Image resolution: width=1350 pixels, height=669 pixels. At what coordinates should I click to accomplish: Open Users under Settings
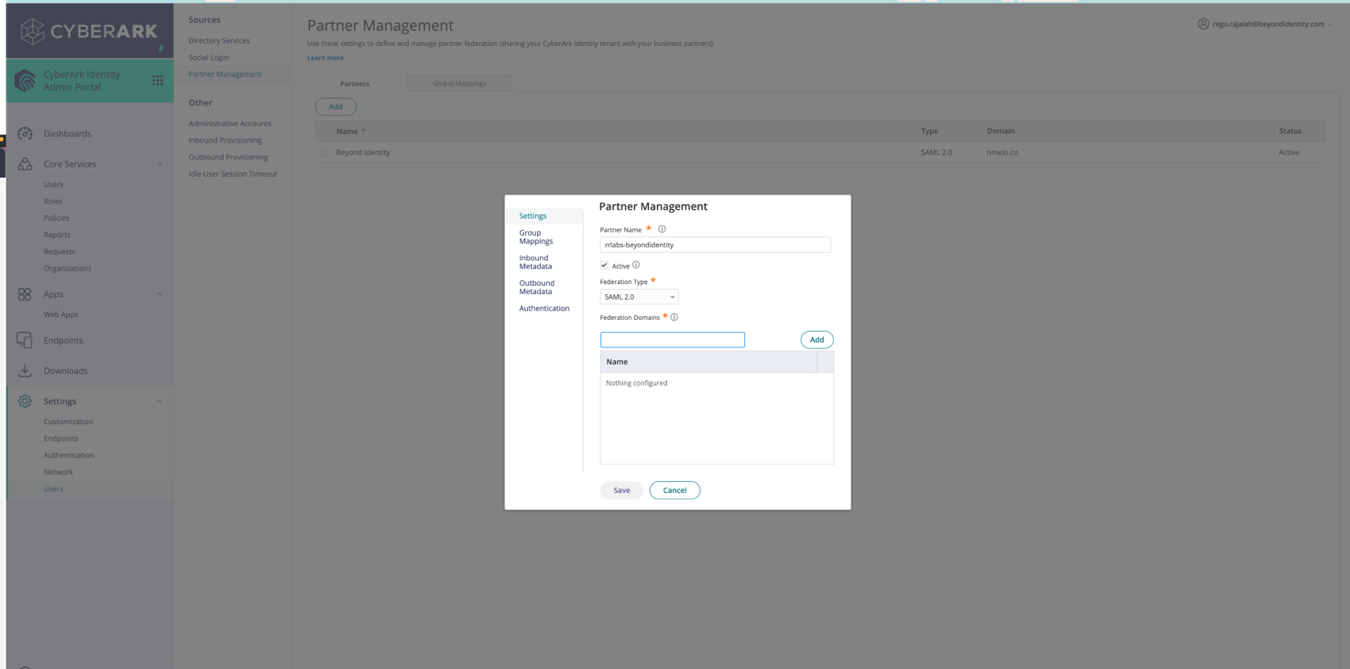pos(53,489)
